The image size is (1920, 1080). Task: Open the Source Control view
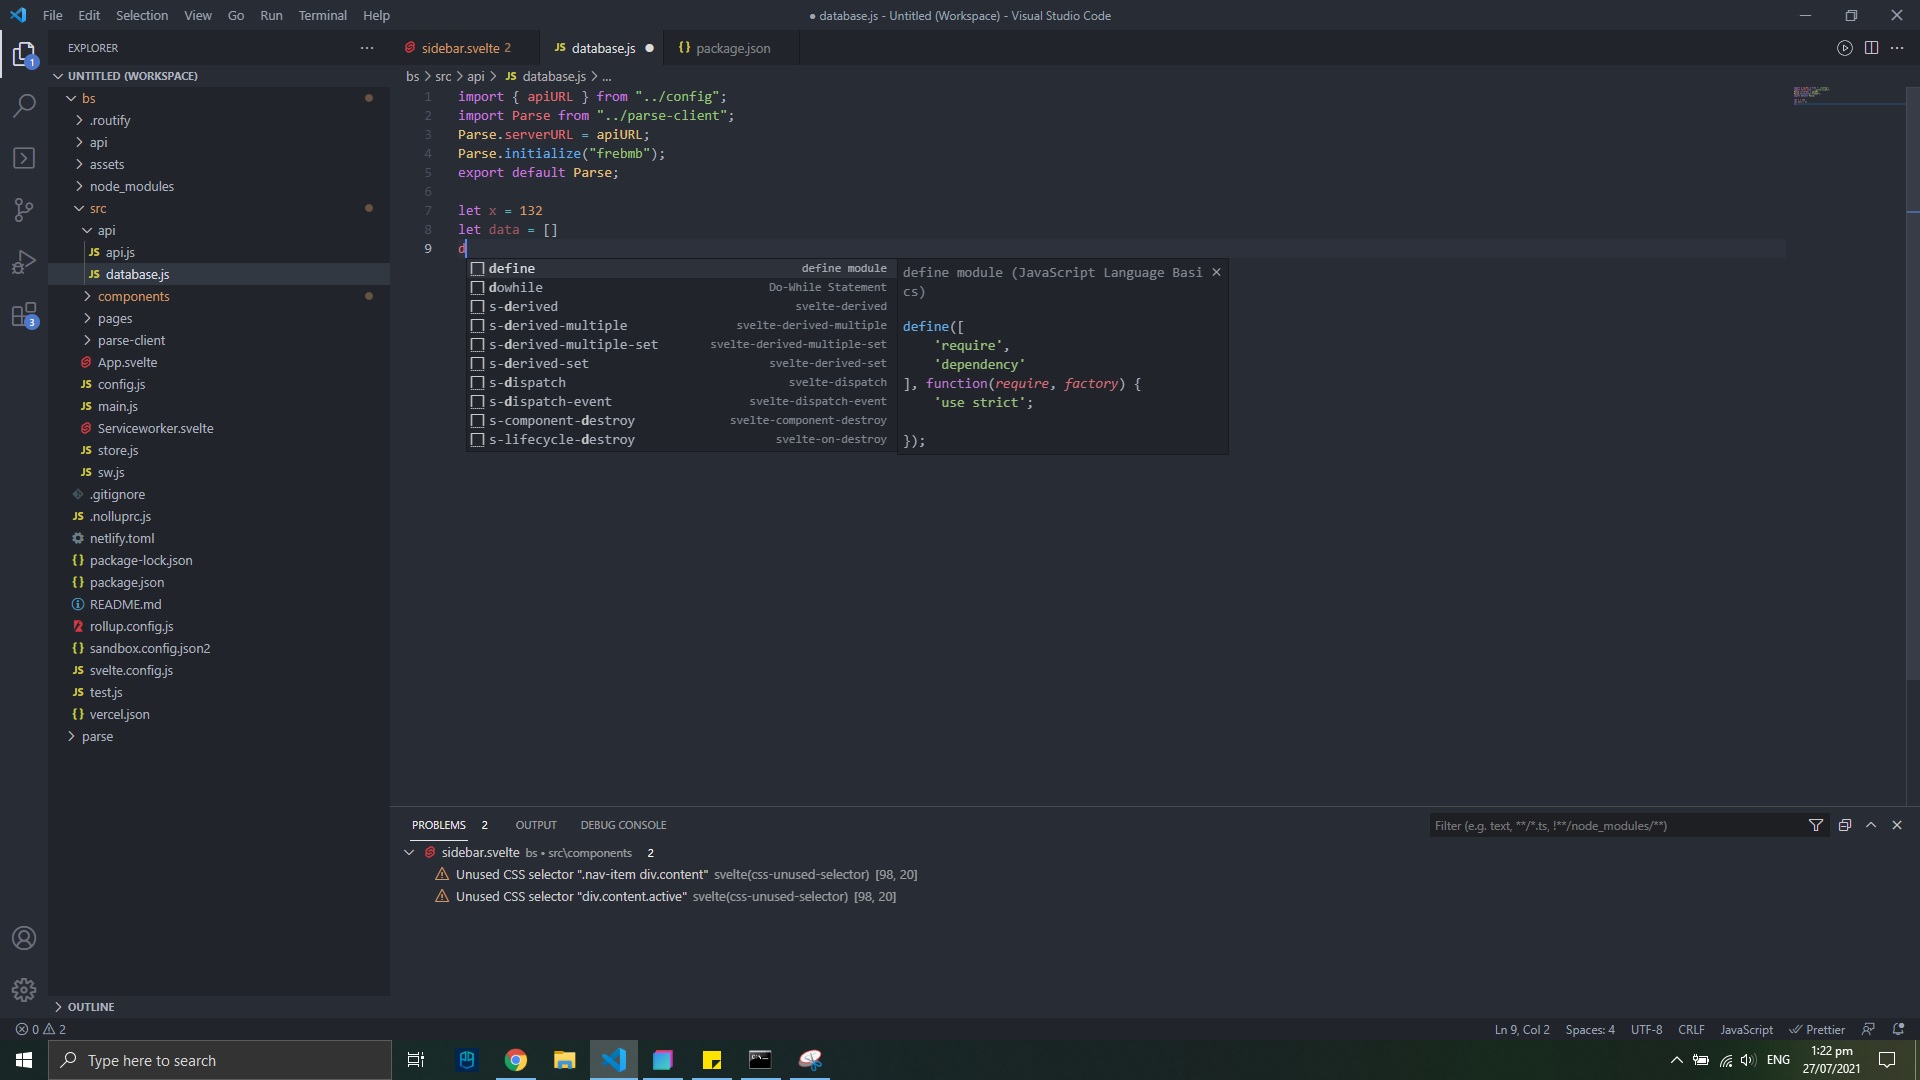23,209
